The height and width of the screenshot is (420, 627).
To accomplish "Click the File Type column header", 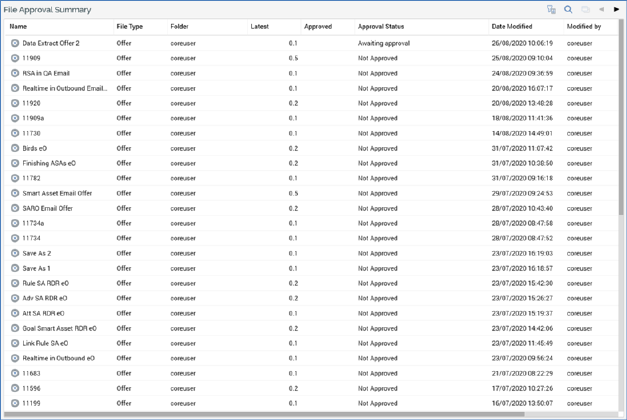I will coord(129,27).
